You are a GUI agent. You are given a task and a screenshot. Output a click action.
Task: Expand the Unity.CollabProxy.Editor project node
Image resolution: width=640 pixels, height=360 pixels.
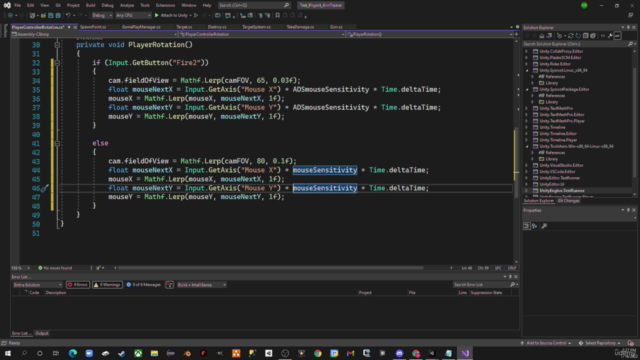[x=527, y=51]
